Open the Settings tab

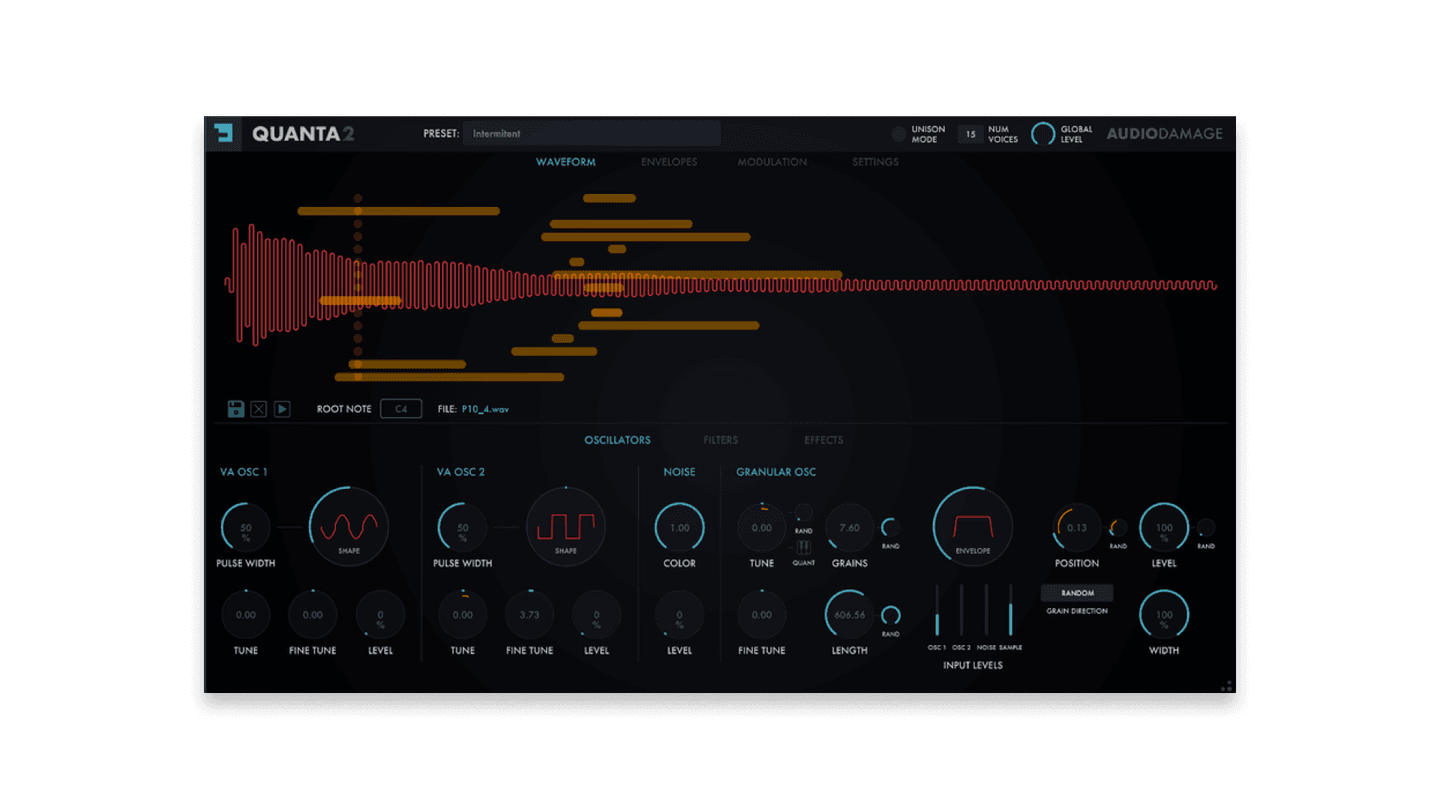(875, 162)
